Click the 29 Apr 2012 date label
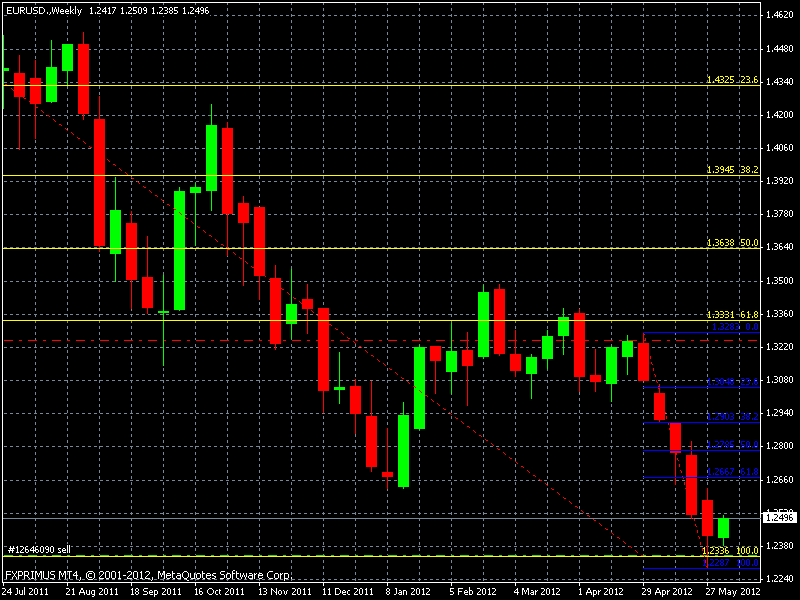This screenshot has height=600, width=800. click(667, 591)
